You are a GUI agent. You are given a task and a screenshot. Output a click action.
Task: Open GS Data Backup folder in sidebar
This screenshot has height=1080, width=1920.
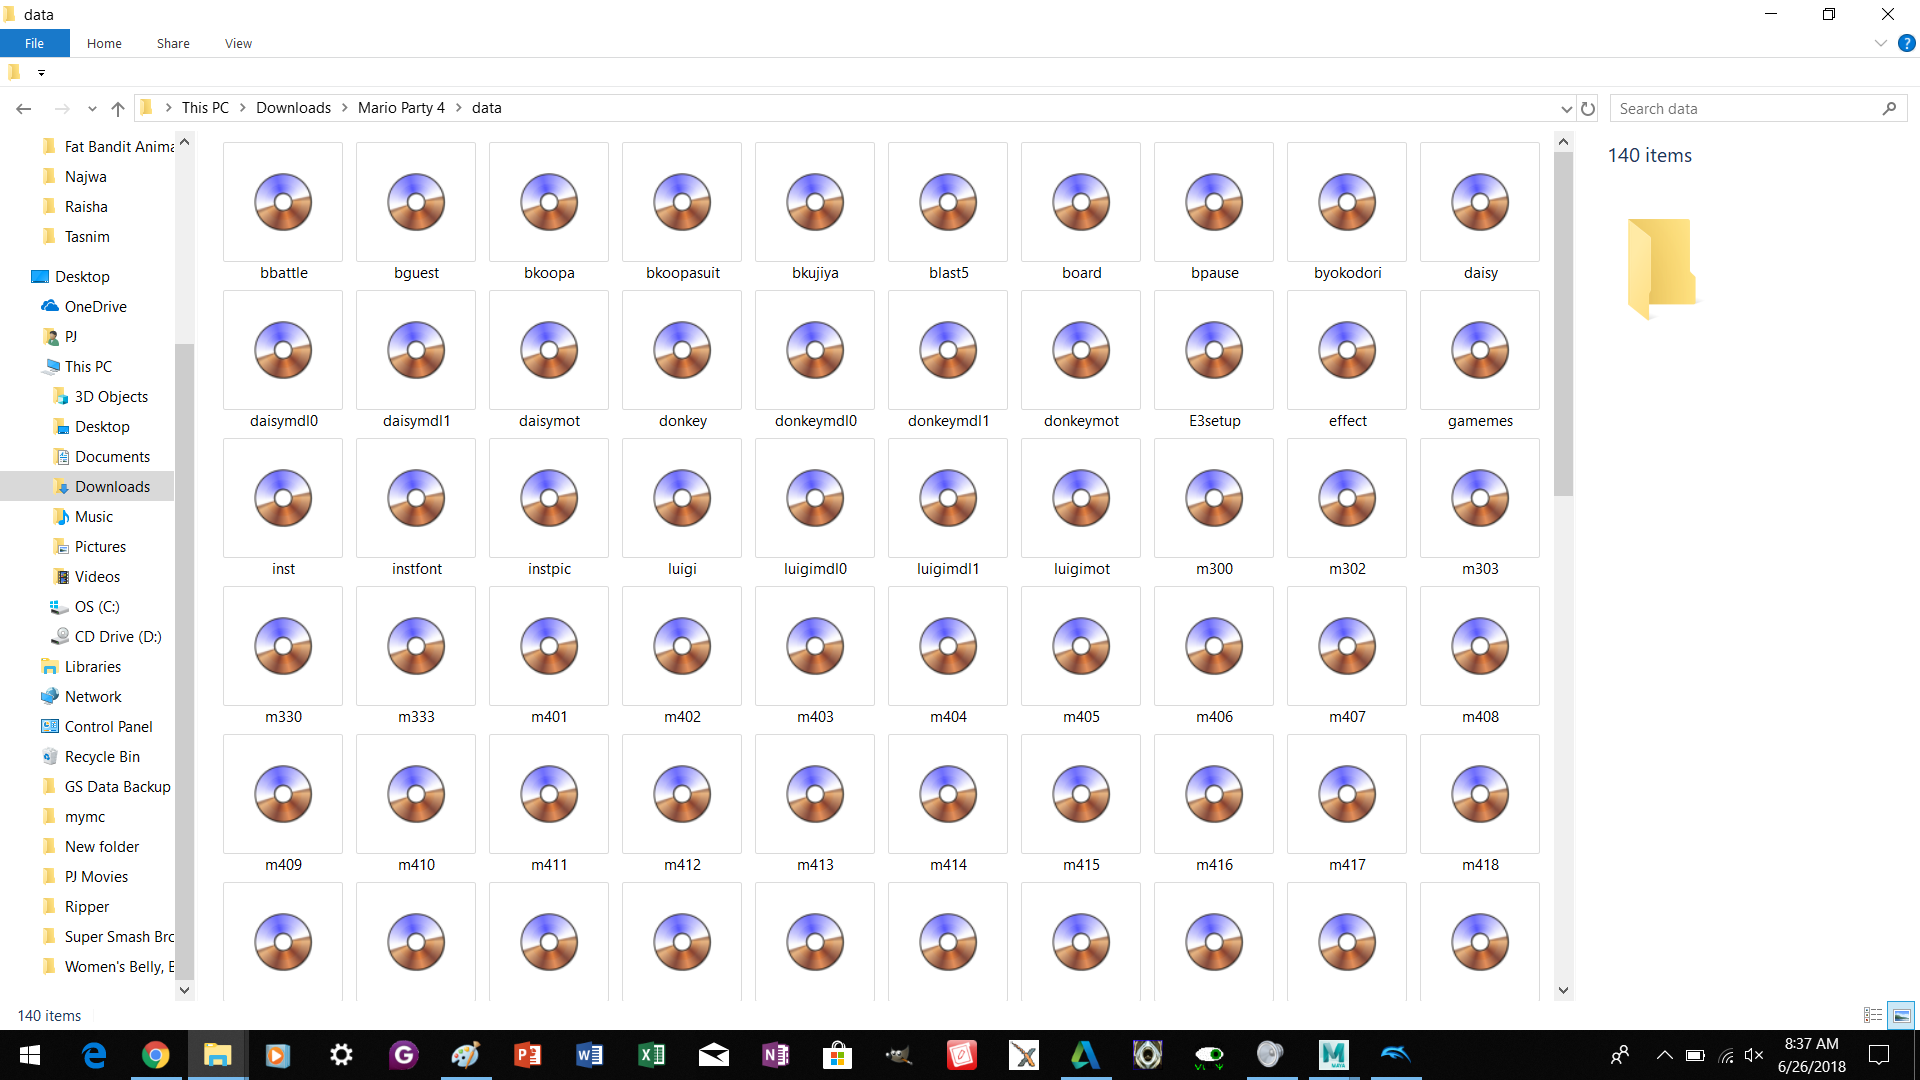point(117,787)
